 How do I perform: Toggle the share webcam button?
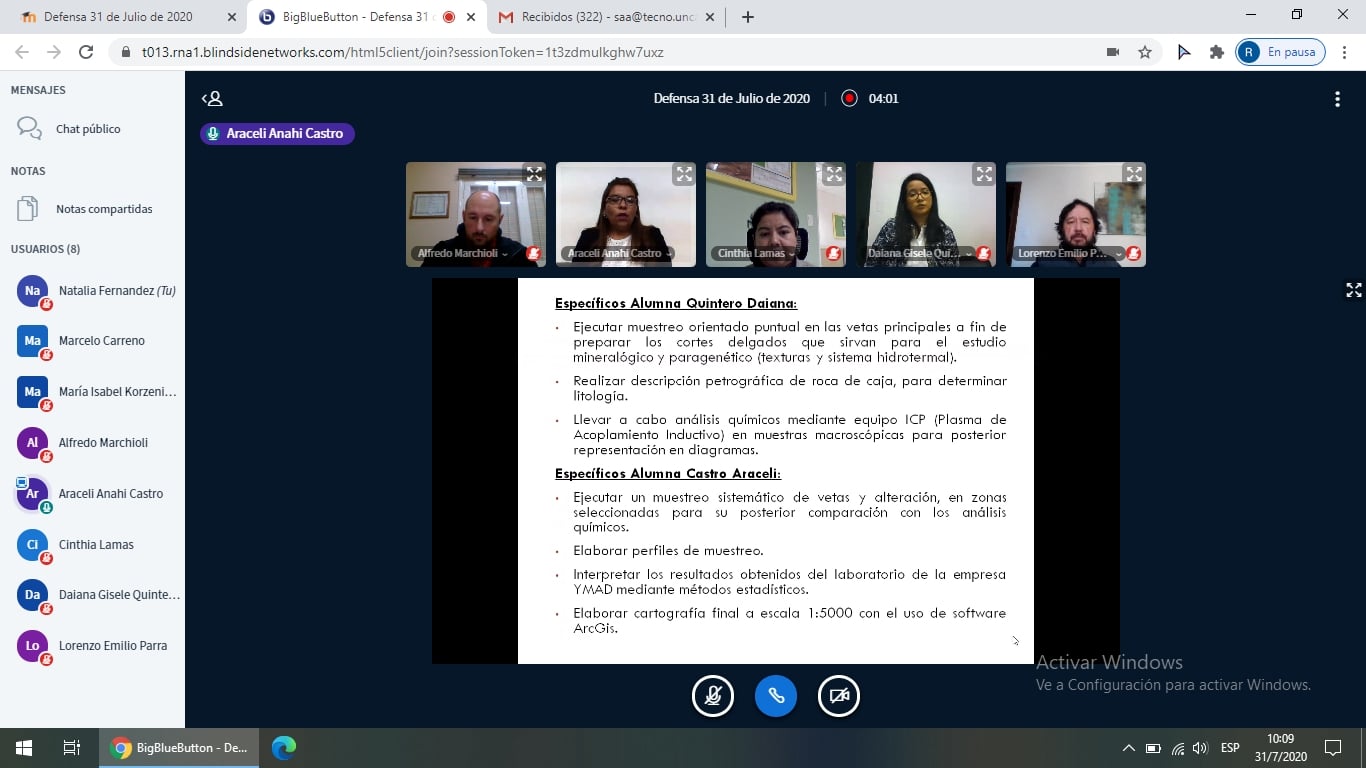pyautogui.click(x=839, y=696)
